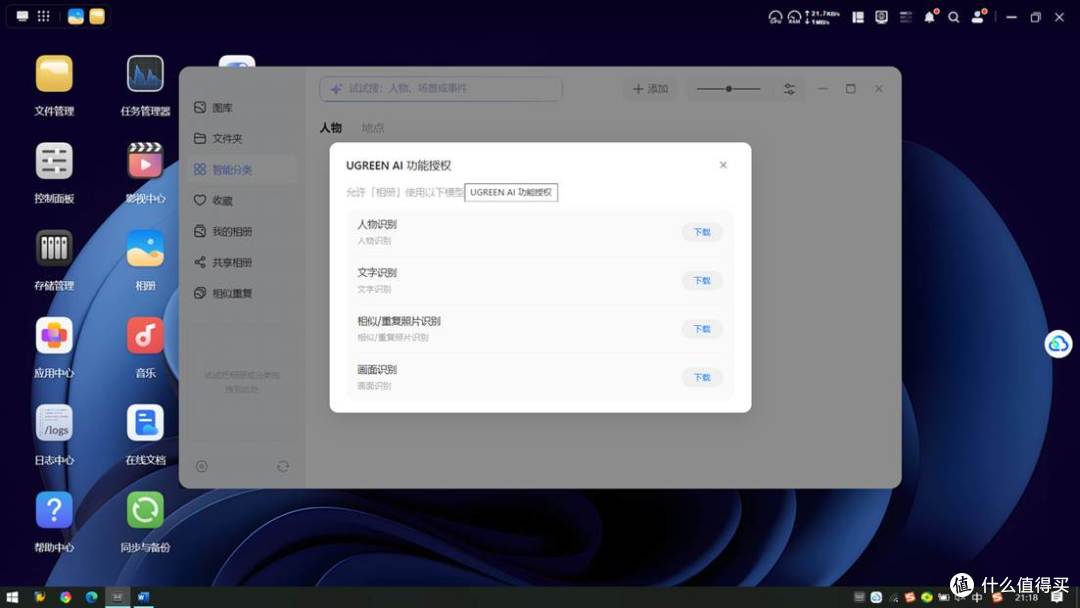Open 收藏 in the Photos sidebar
The width and height of the screenshot is (1080, 608).
[242, 200]
